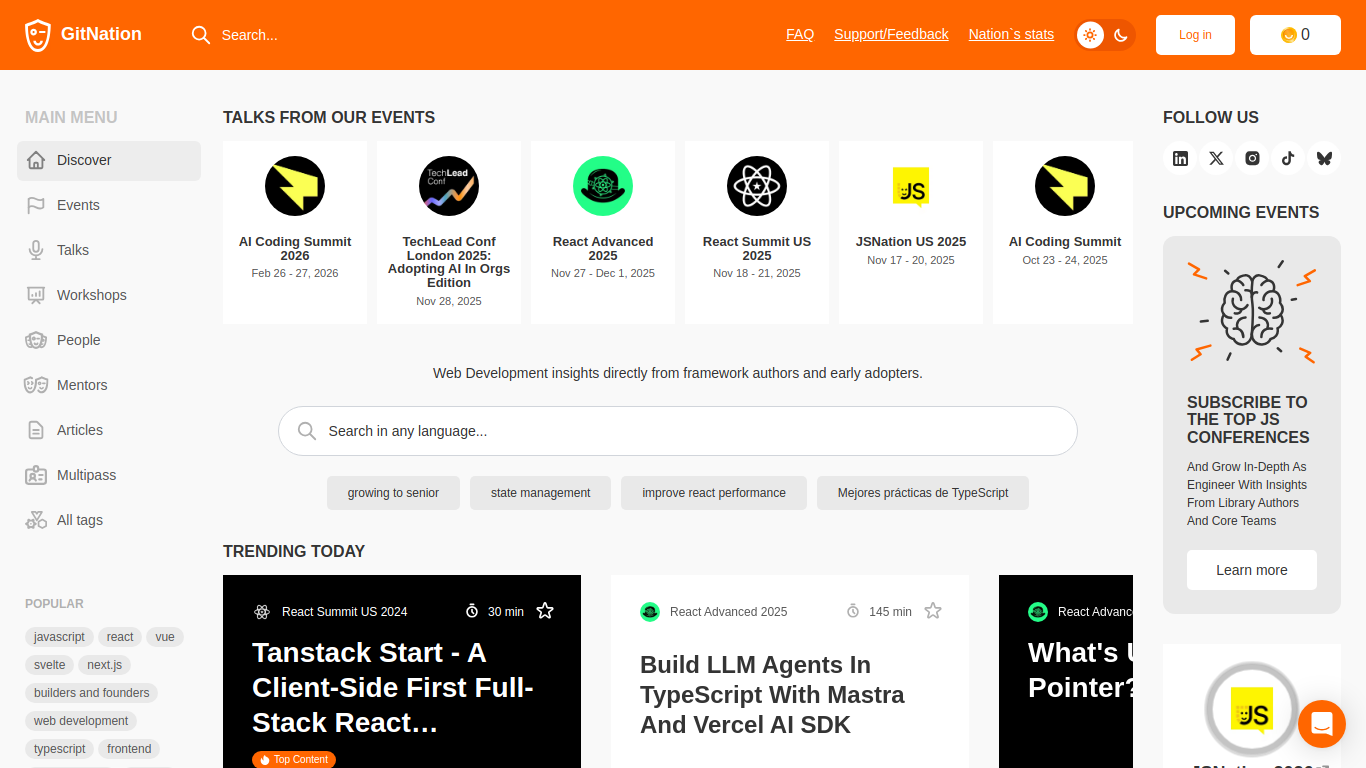
Task: Click the Log in button
Action: point(1195,35)
